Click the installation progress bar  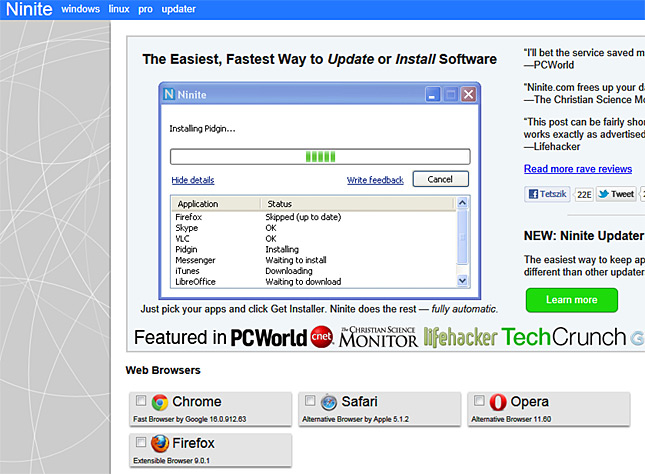click(x=320, y=157)
